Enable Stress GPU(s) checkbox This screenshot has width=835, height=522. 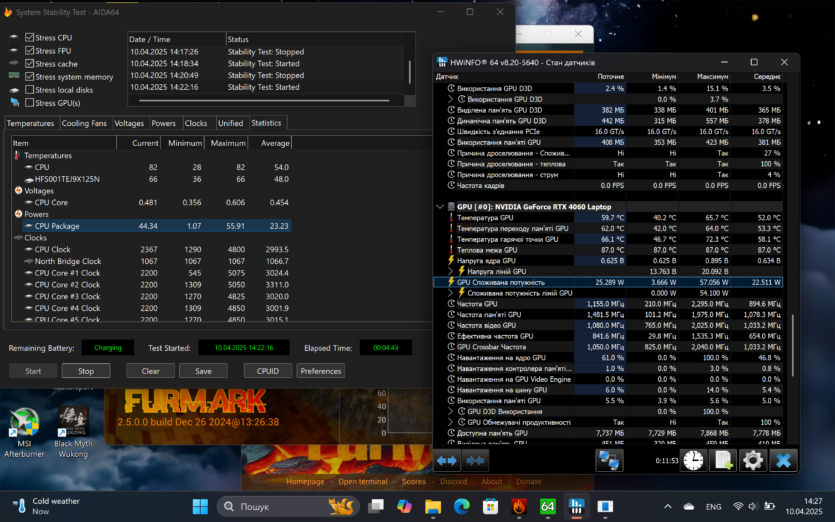coord(30,103)
